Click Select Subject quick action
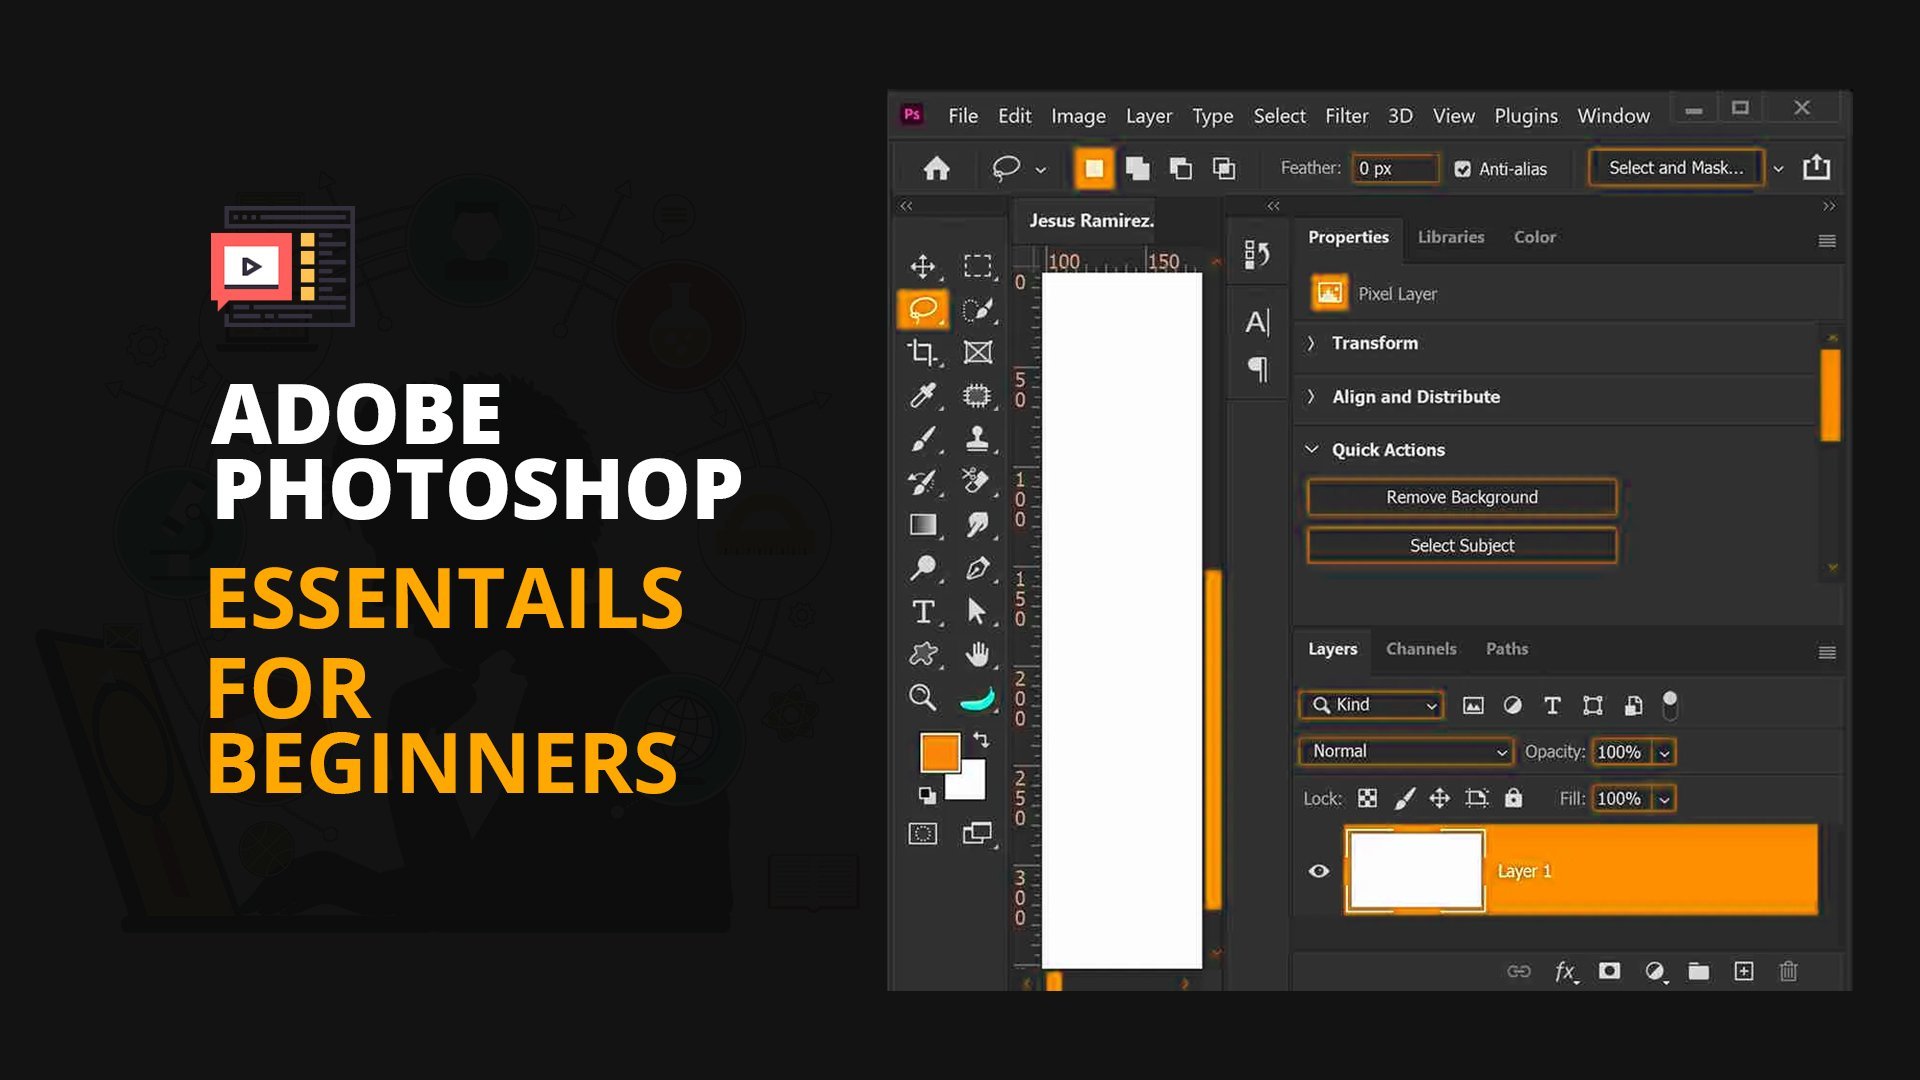The width and height of the screenshot is (1920, 1080). point(1460,545)
